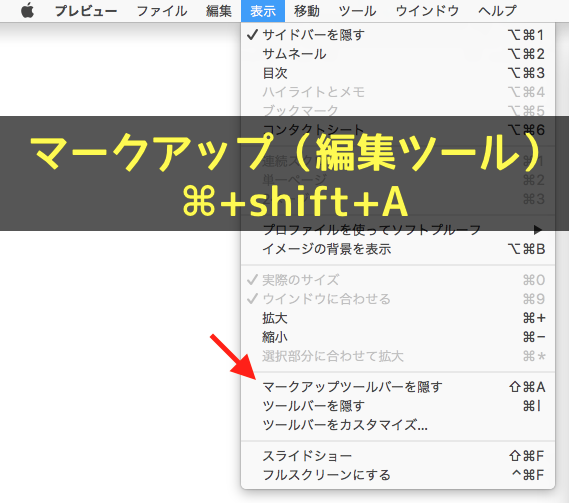Screen dimensions: 569x503
Task: Toggle サイドバーを隠す checked item
Action: pyautogui.click(x=398, y=35)
